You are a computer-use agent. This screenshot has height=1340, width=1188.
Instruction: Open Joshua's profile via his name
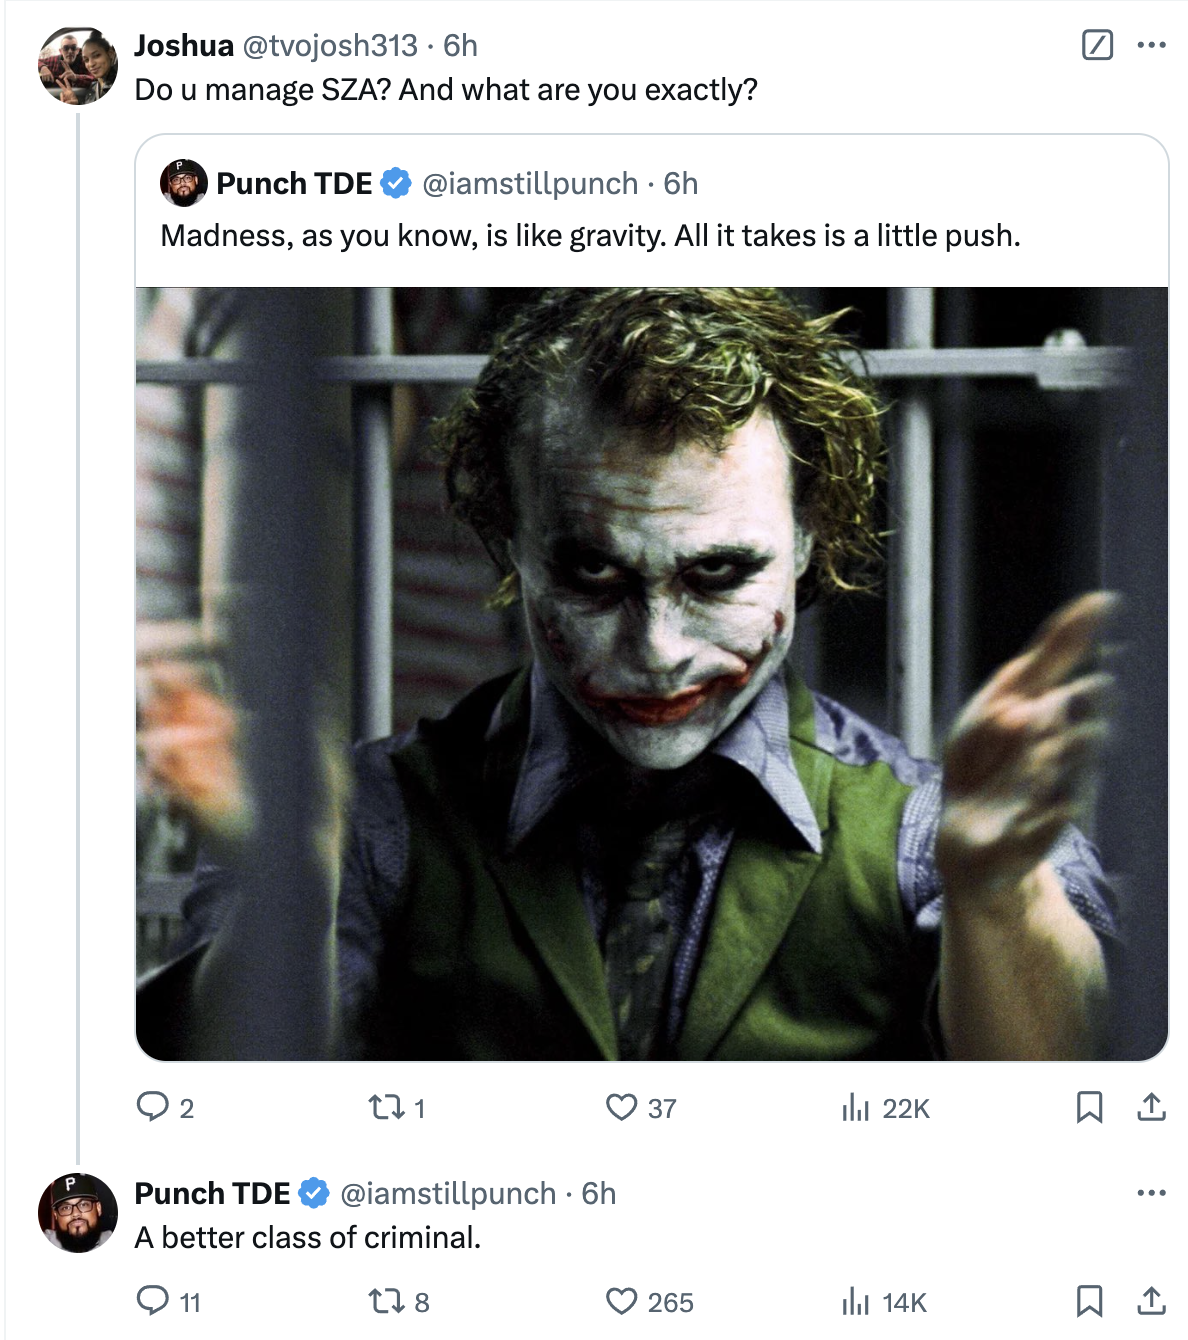184,45
